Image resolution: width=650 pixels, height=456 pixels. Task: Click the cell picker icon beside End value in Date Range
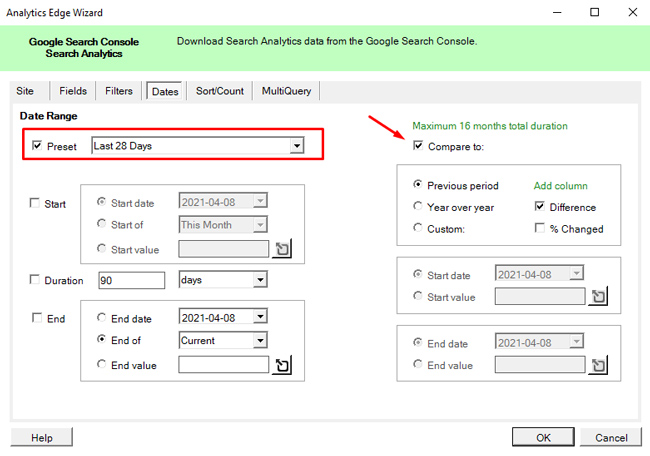(282, 365)
